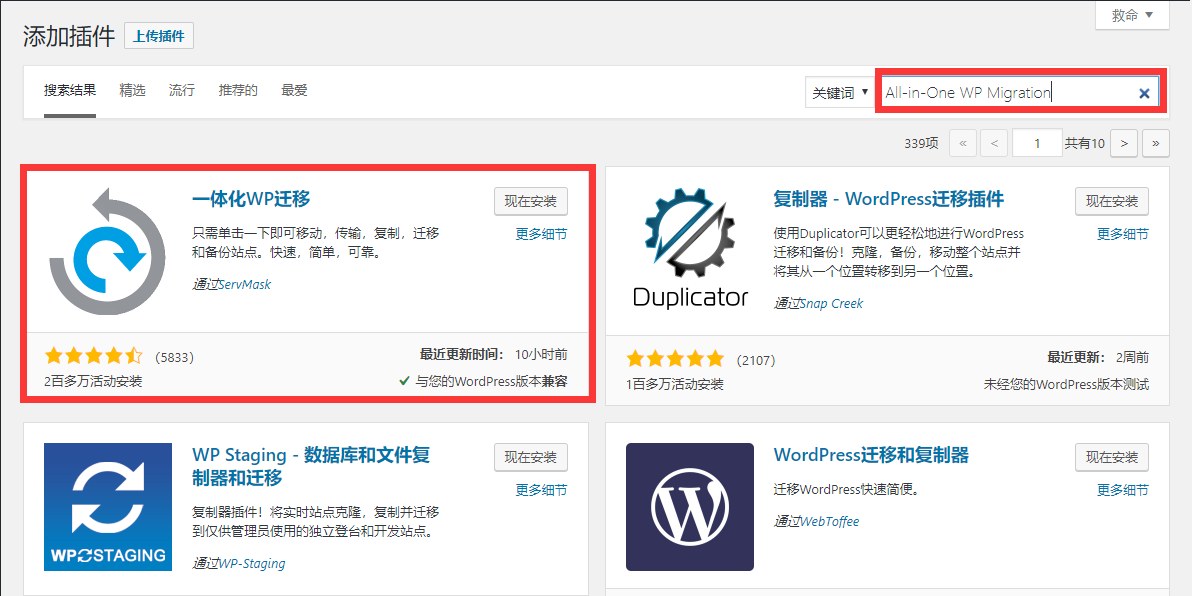1192x596 pixels.
Task: Click the 1百多万活动安装 install count text
Action: (675, 384)
